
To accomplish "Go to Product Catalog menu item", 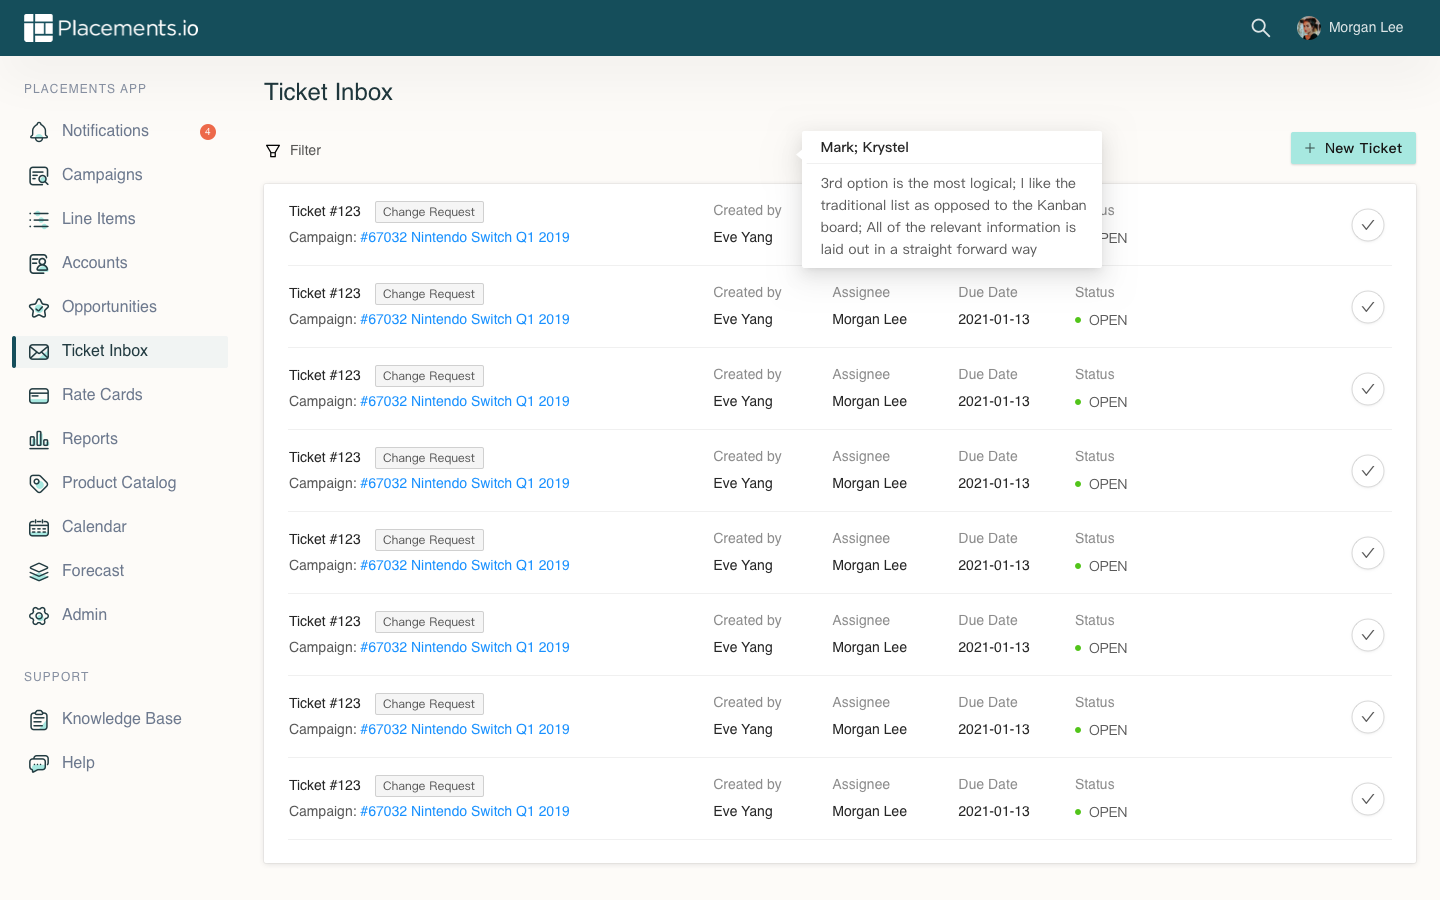I will click(119, 483).
